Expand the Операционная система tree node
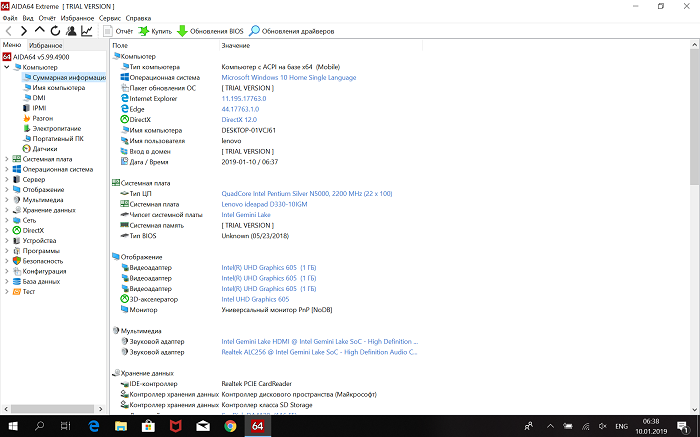Viewport: 700px width, 437px height. tap(7, 169)
